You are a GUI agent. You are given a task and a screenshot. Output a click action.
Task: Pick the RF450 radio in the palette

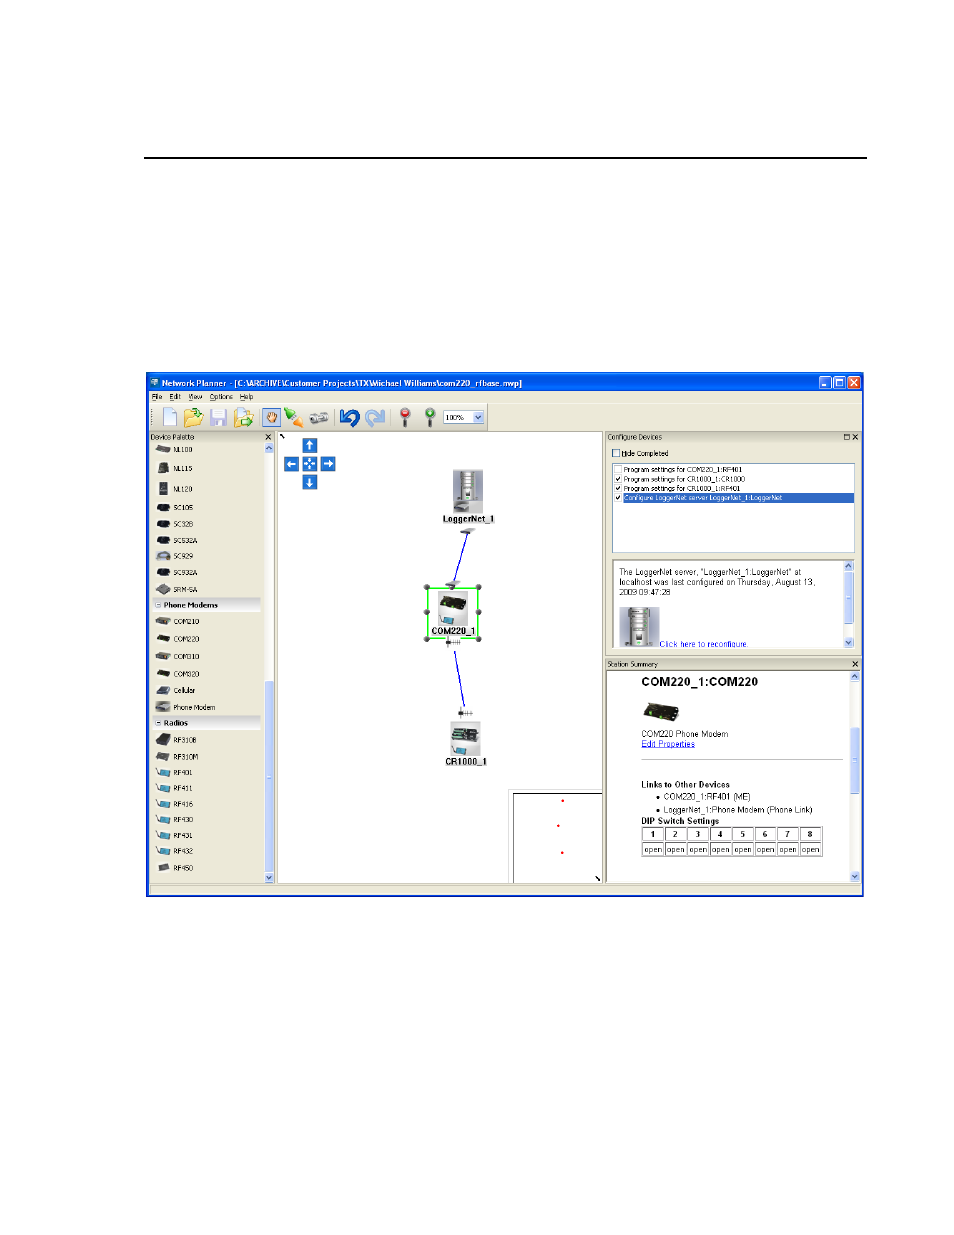coord(174,868)
